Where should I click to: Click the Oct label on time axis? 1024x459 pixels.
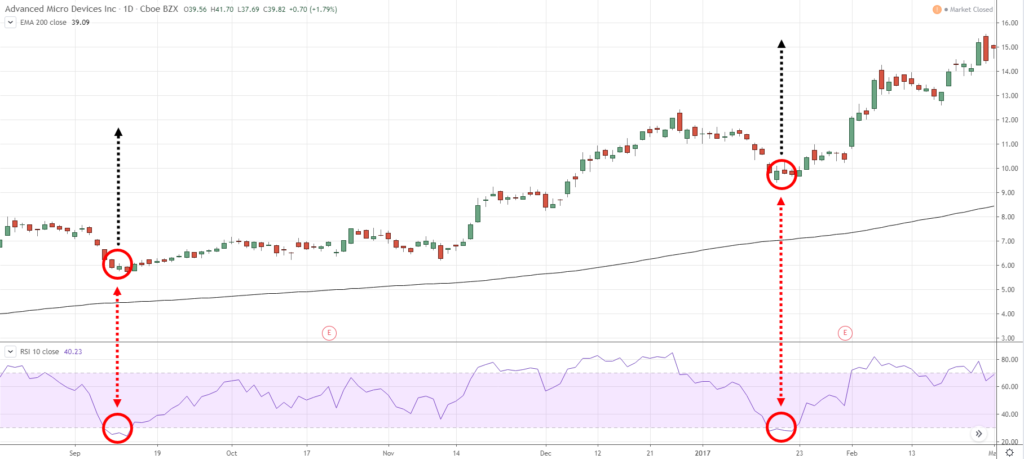click(x=231, y=452)
